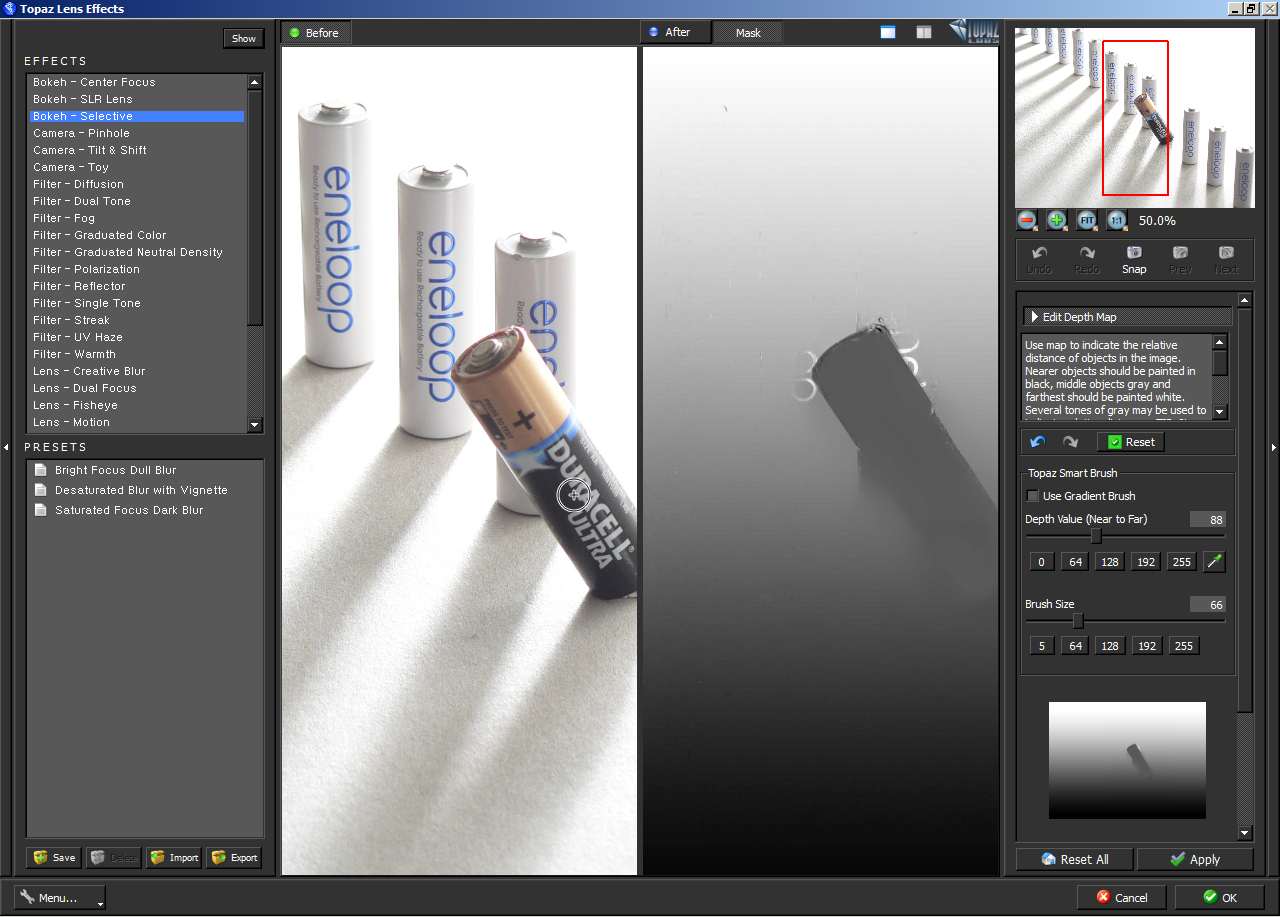
Task: Click the OK button
Action: [1220, 898]
